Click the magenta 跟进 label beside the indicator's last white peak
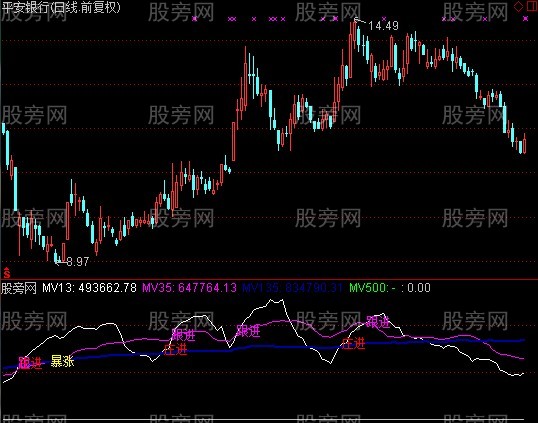 tap(378, 322)
